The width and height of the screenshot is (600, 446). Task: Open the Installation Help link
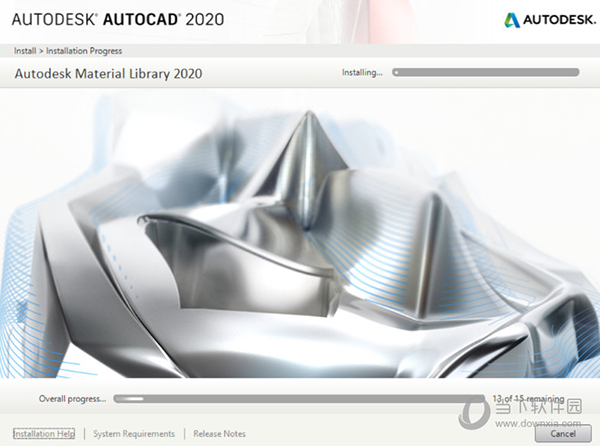(44, 433)
